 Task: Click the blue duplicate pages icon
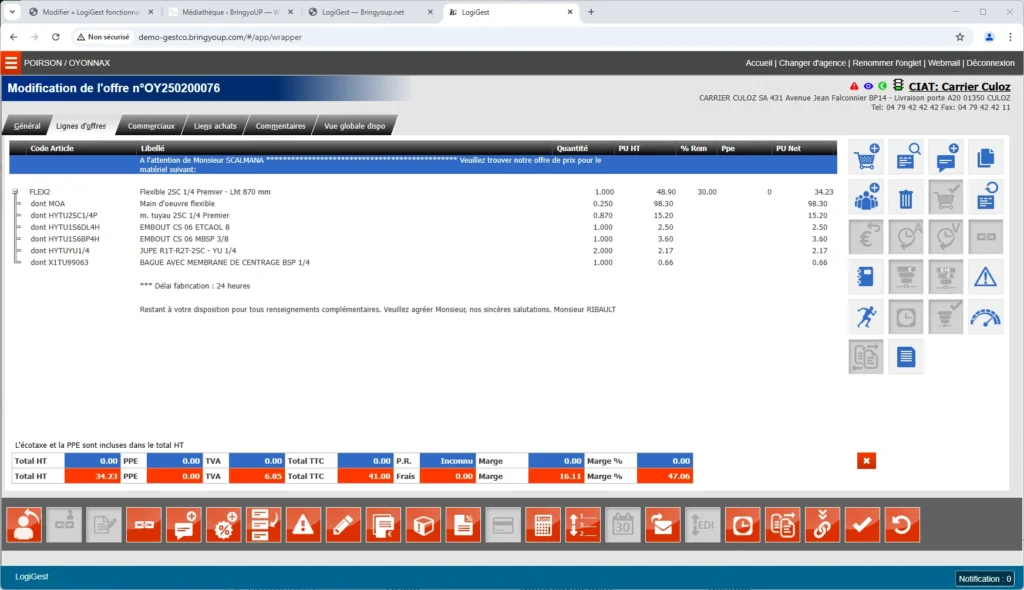985,157
